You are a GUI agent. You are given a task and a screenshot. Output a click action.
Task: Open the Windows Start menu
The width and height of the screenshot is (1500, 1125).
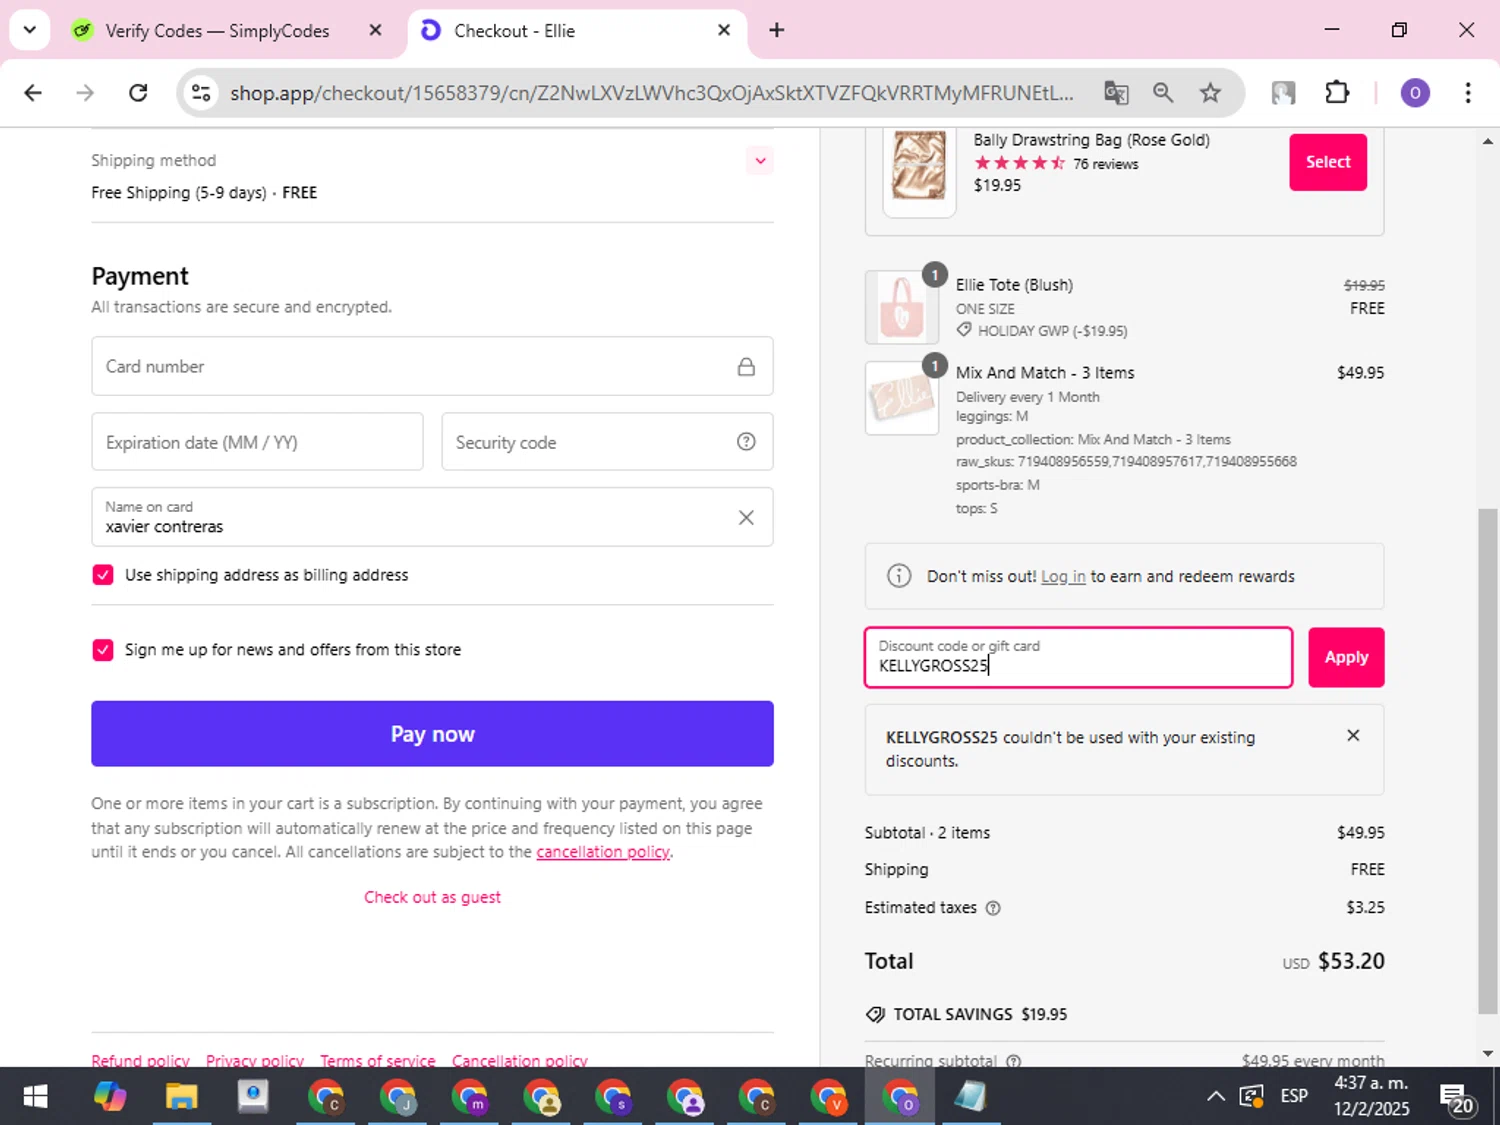point(35,1097)
